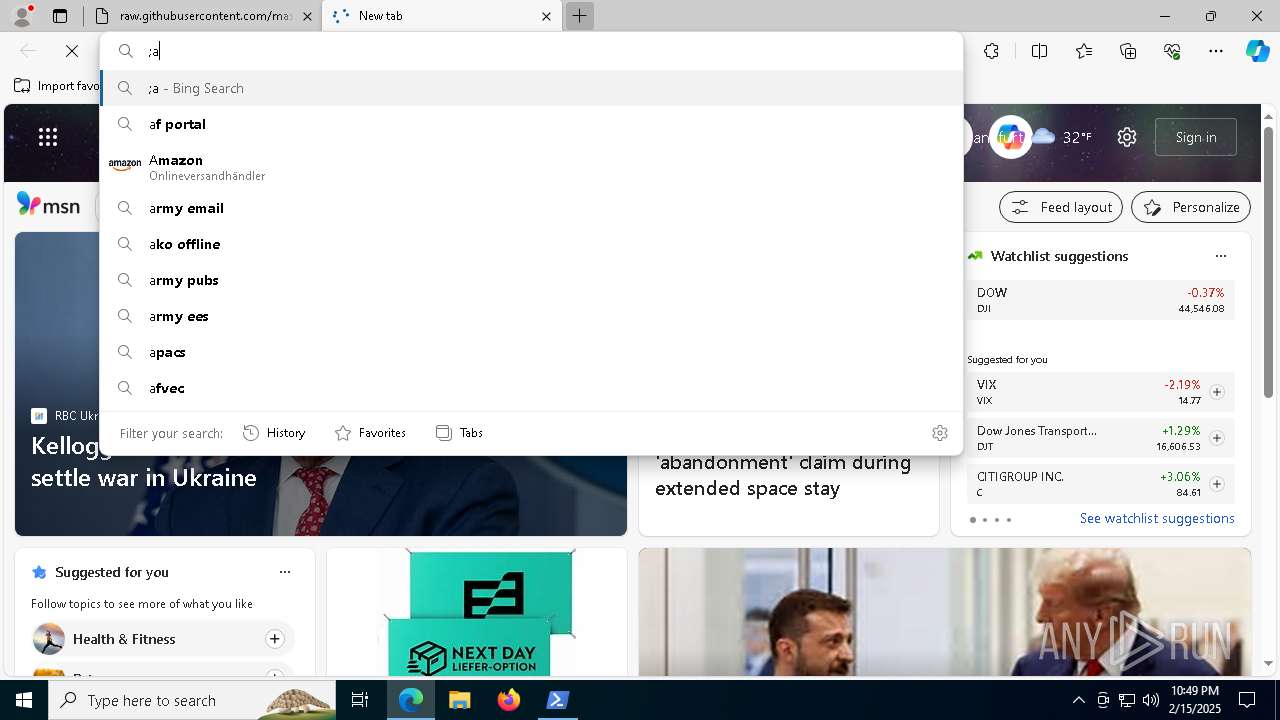
Task: Open Task View on taskbar
Action: click(360, 700)
